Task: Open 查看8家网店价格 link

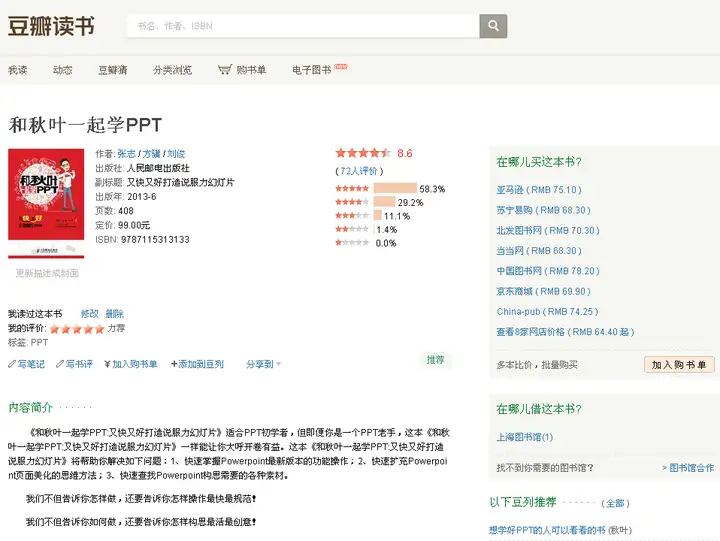Action: (x=565, y=332)
